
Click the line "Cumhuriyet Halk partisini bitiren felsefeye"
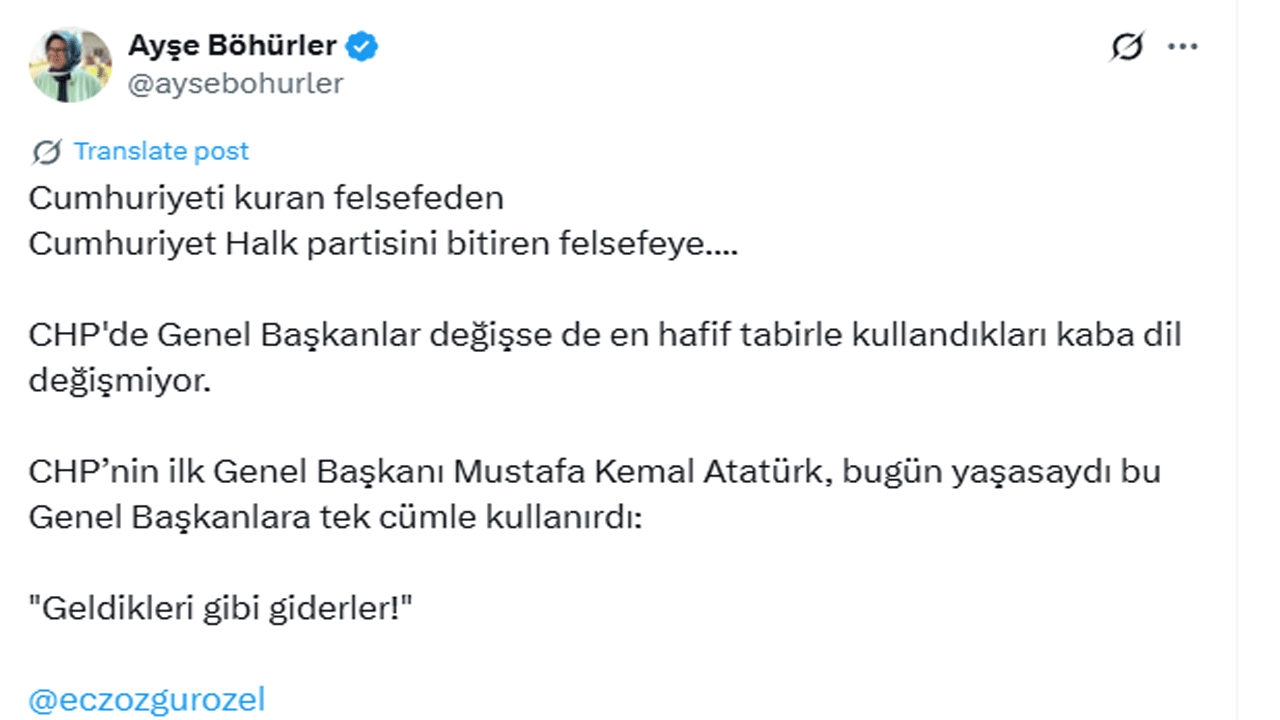pyautogui.click(x=382, y=244)
